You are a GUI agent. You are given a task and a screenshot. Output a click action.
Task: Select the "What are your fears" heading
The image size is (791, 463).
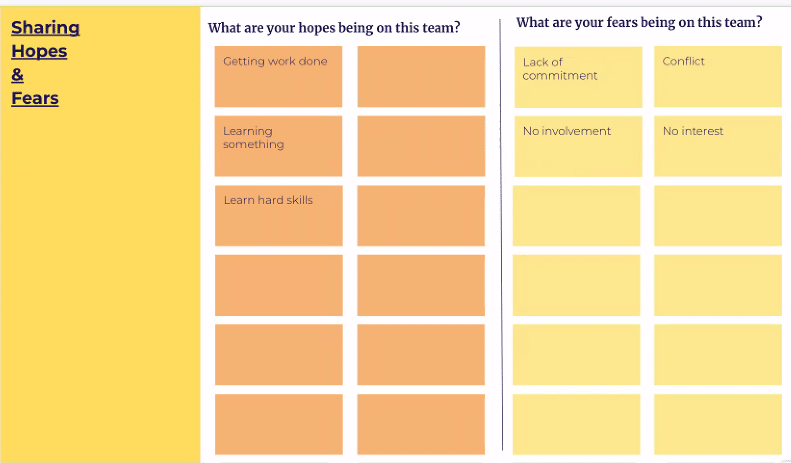click(639, 22)
